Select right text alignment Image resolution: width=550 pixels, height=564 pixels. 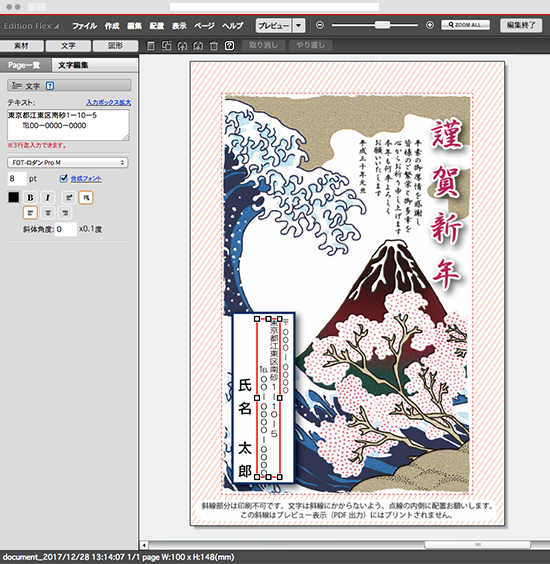[x=65, y=213]
